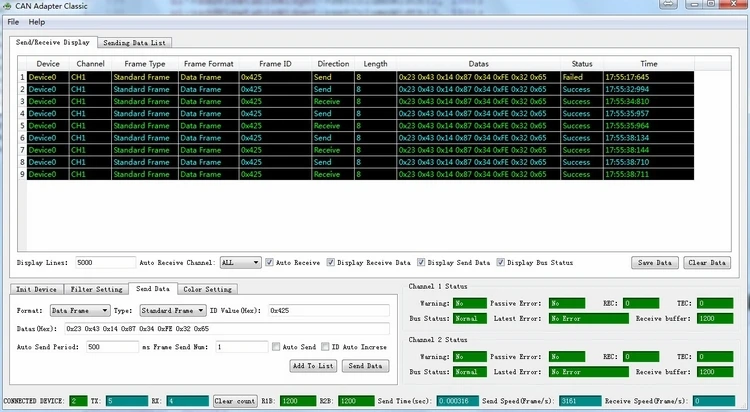Image resolution: width=750 pixels, height=412 pixels.
Task: Click Channel 1 Warning No indicator
Action: [470, 303]
